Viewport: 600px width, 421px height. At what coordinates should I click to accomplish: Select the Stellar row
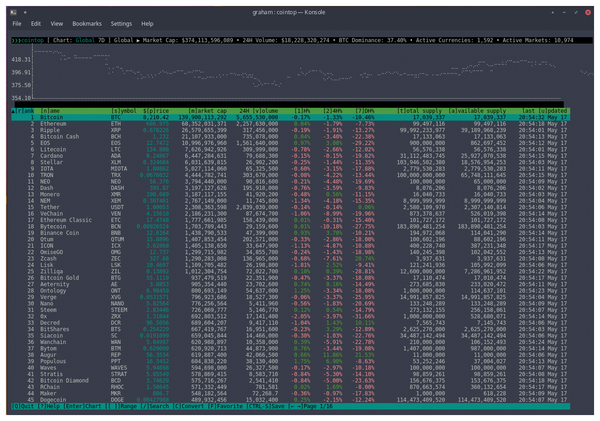[x=291, y=162]
